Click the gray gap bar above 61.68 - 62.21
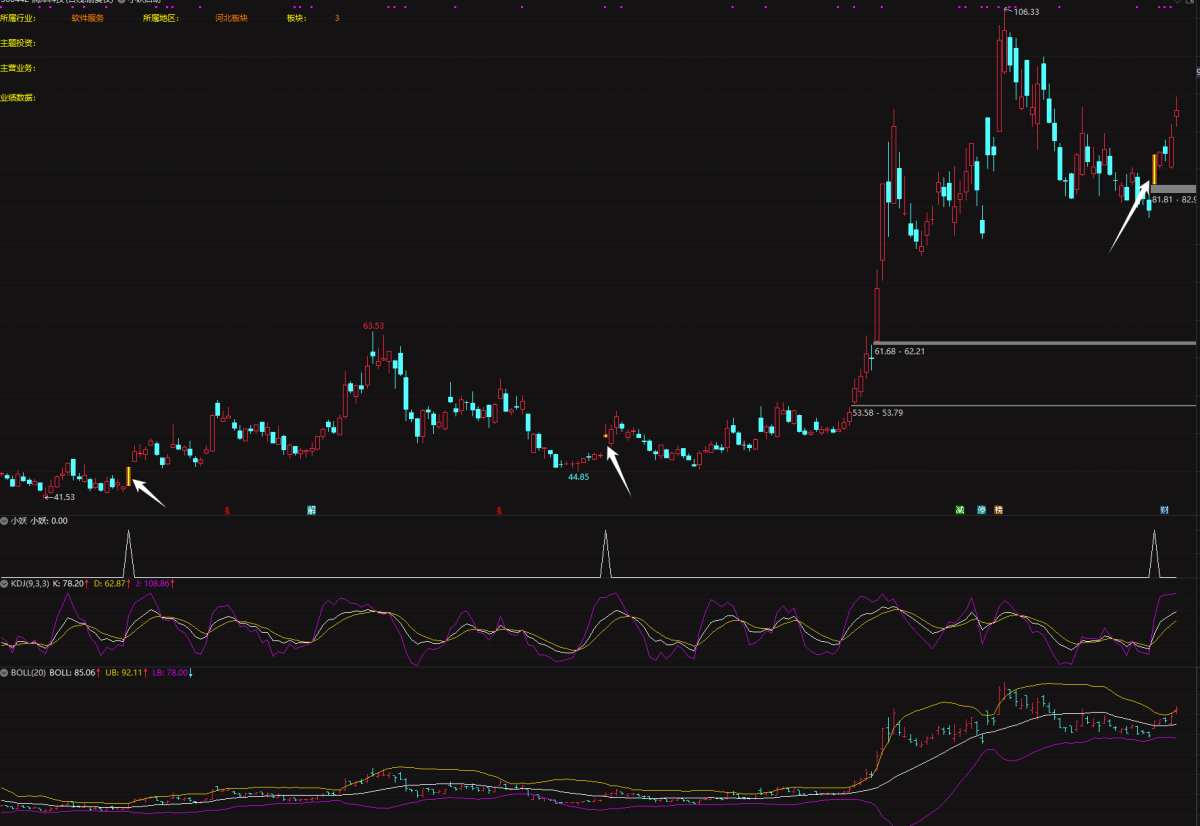 (x=1034, y=343)
